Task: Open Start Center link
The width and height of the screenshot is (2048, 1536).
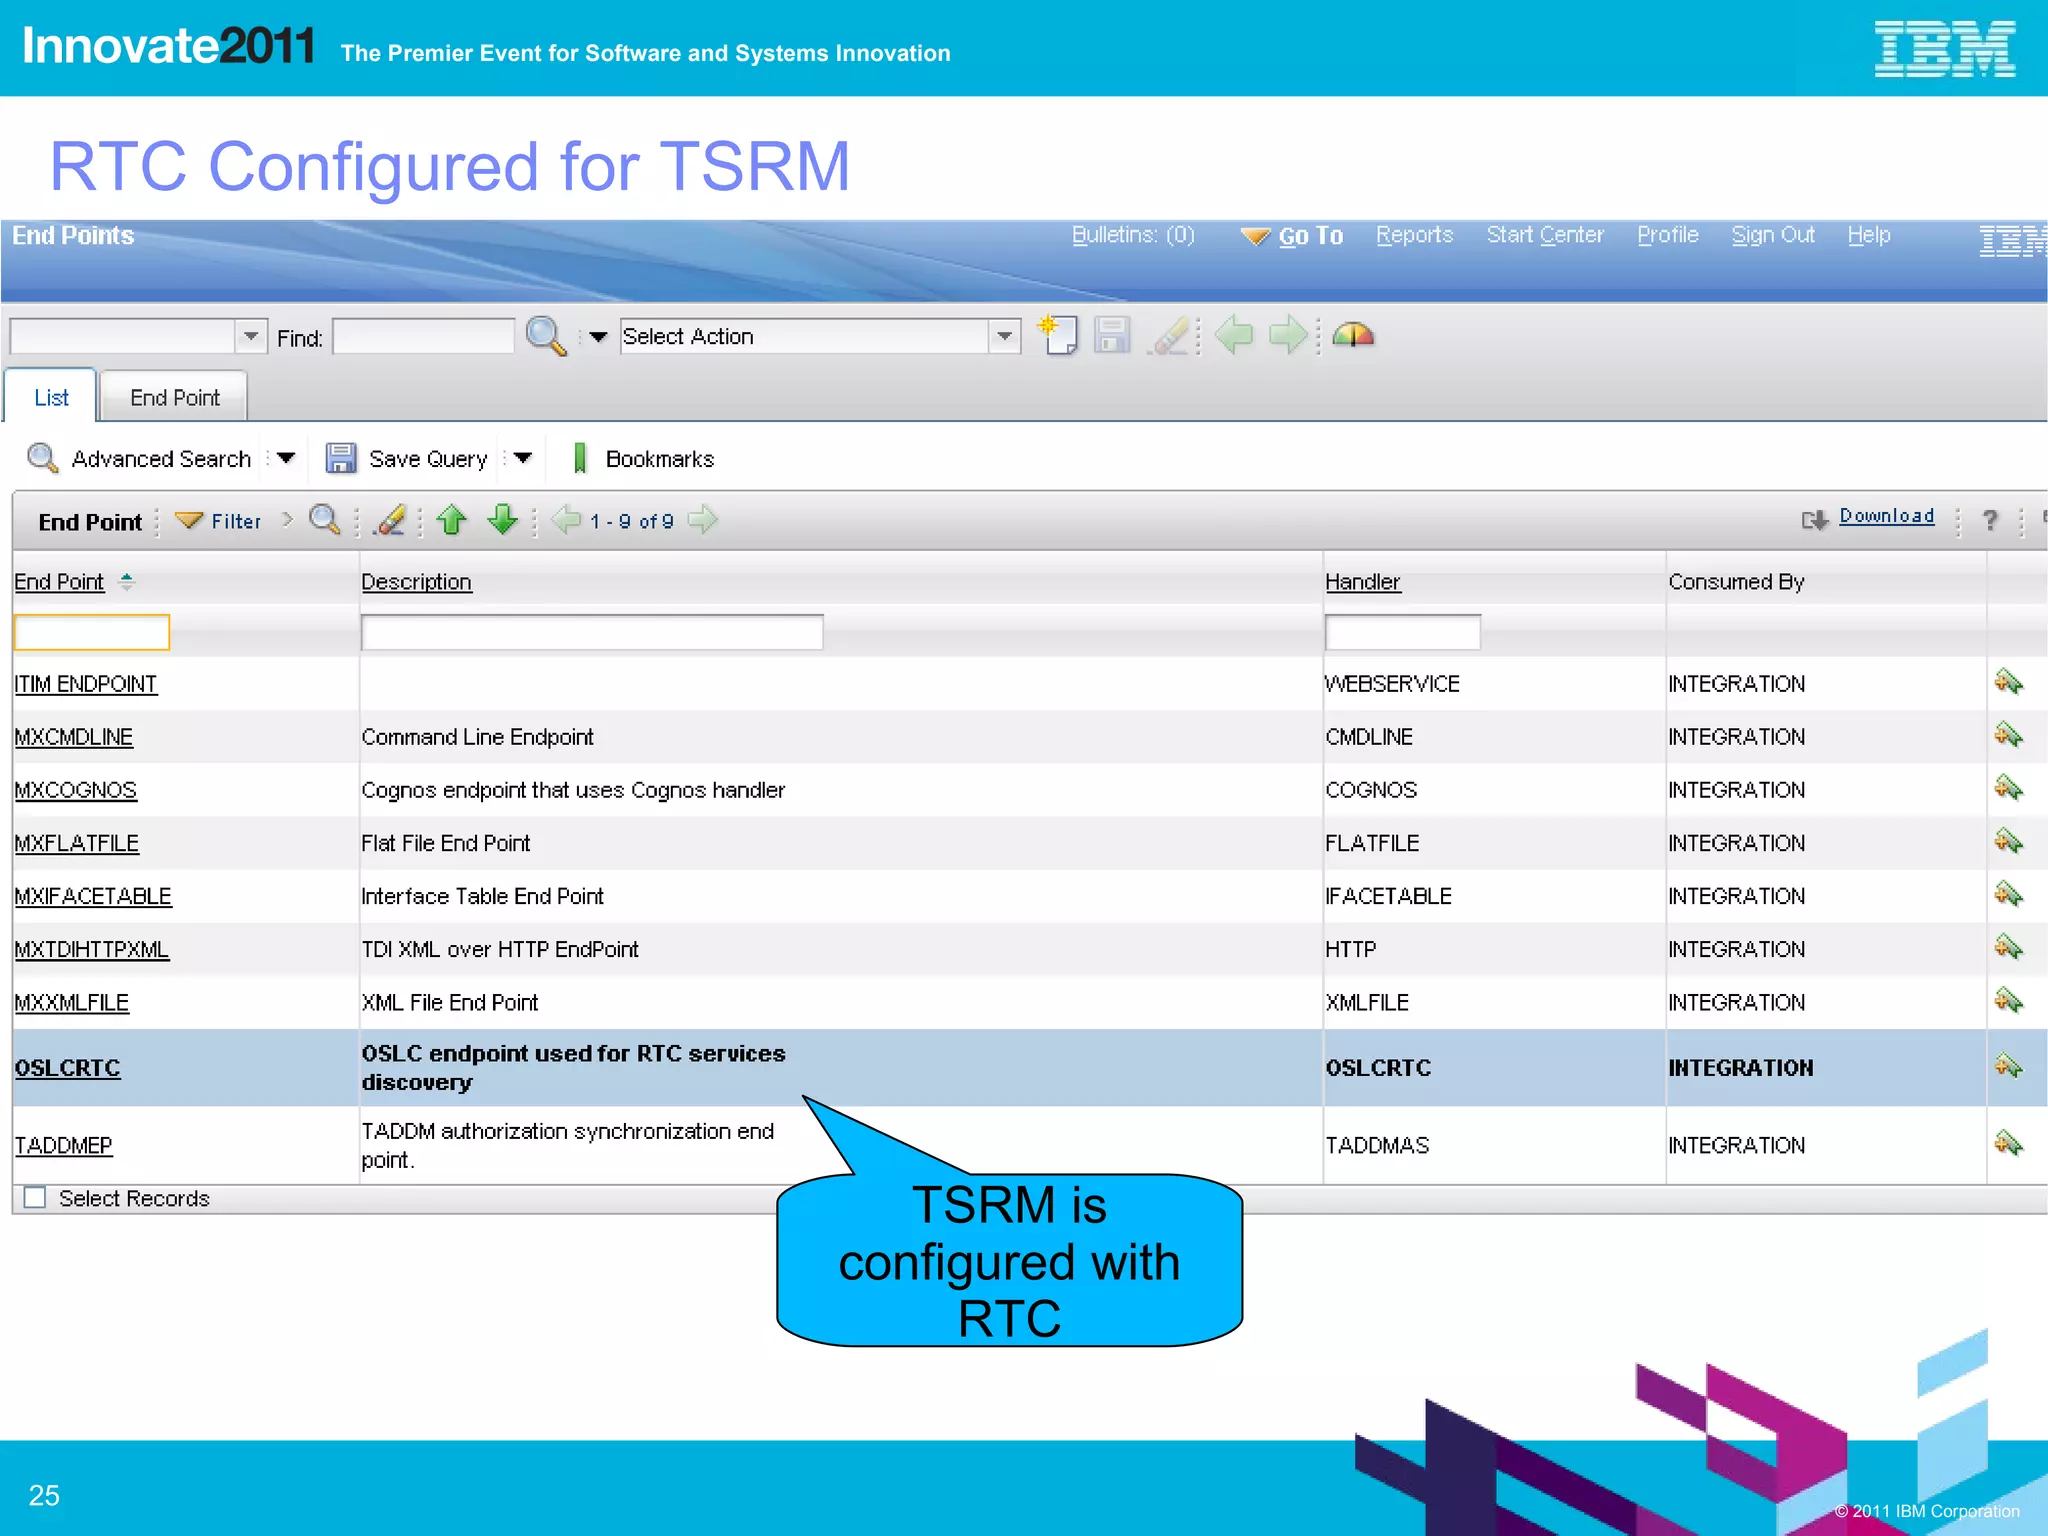Action: click(x=1545, y=235)
